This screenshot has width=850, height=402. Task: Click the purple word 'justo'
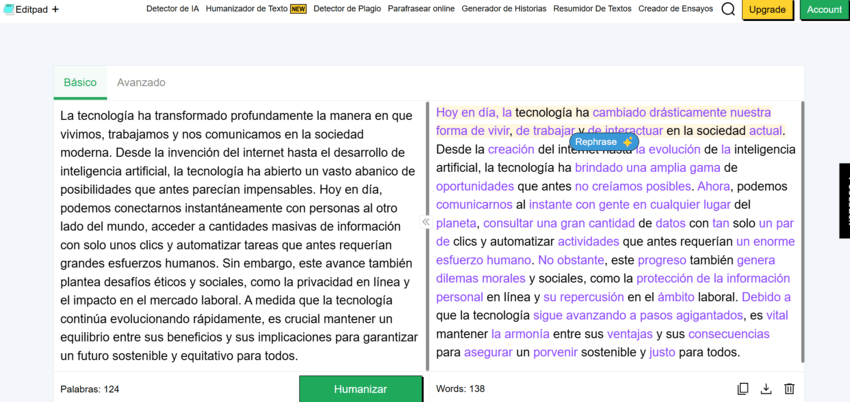(x=662, y=352)
